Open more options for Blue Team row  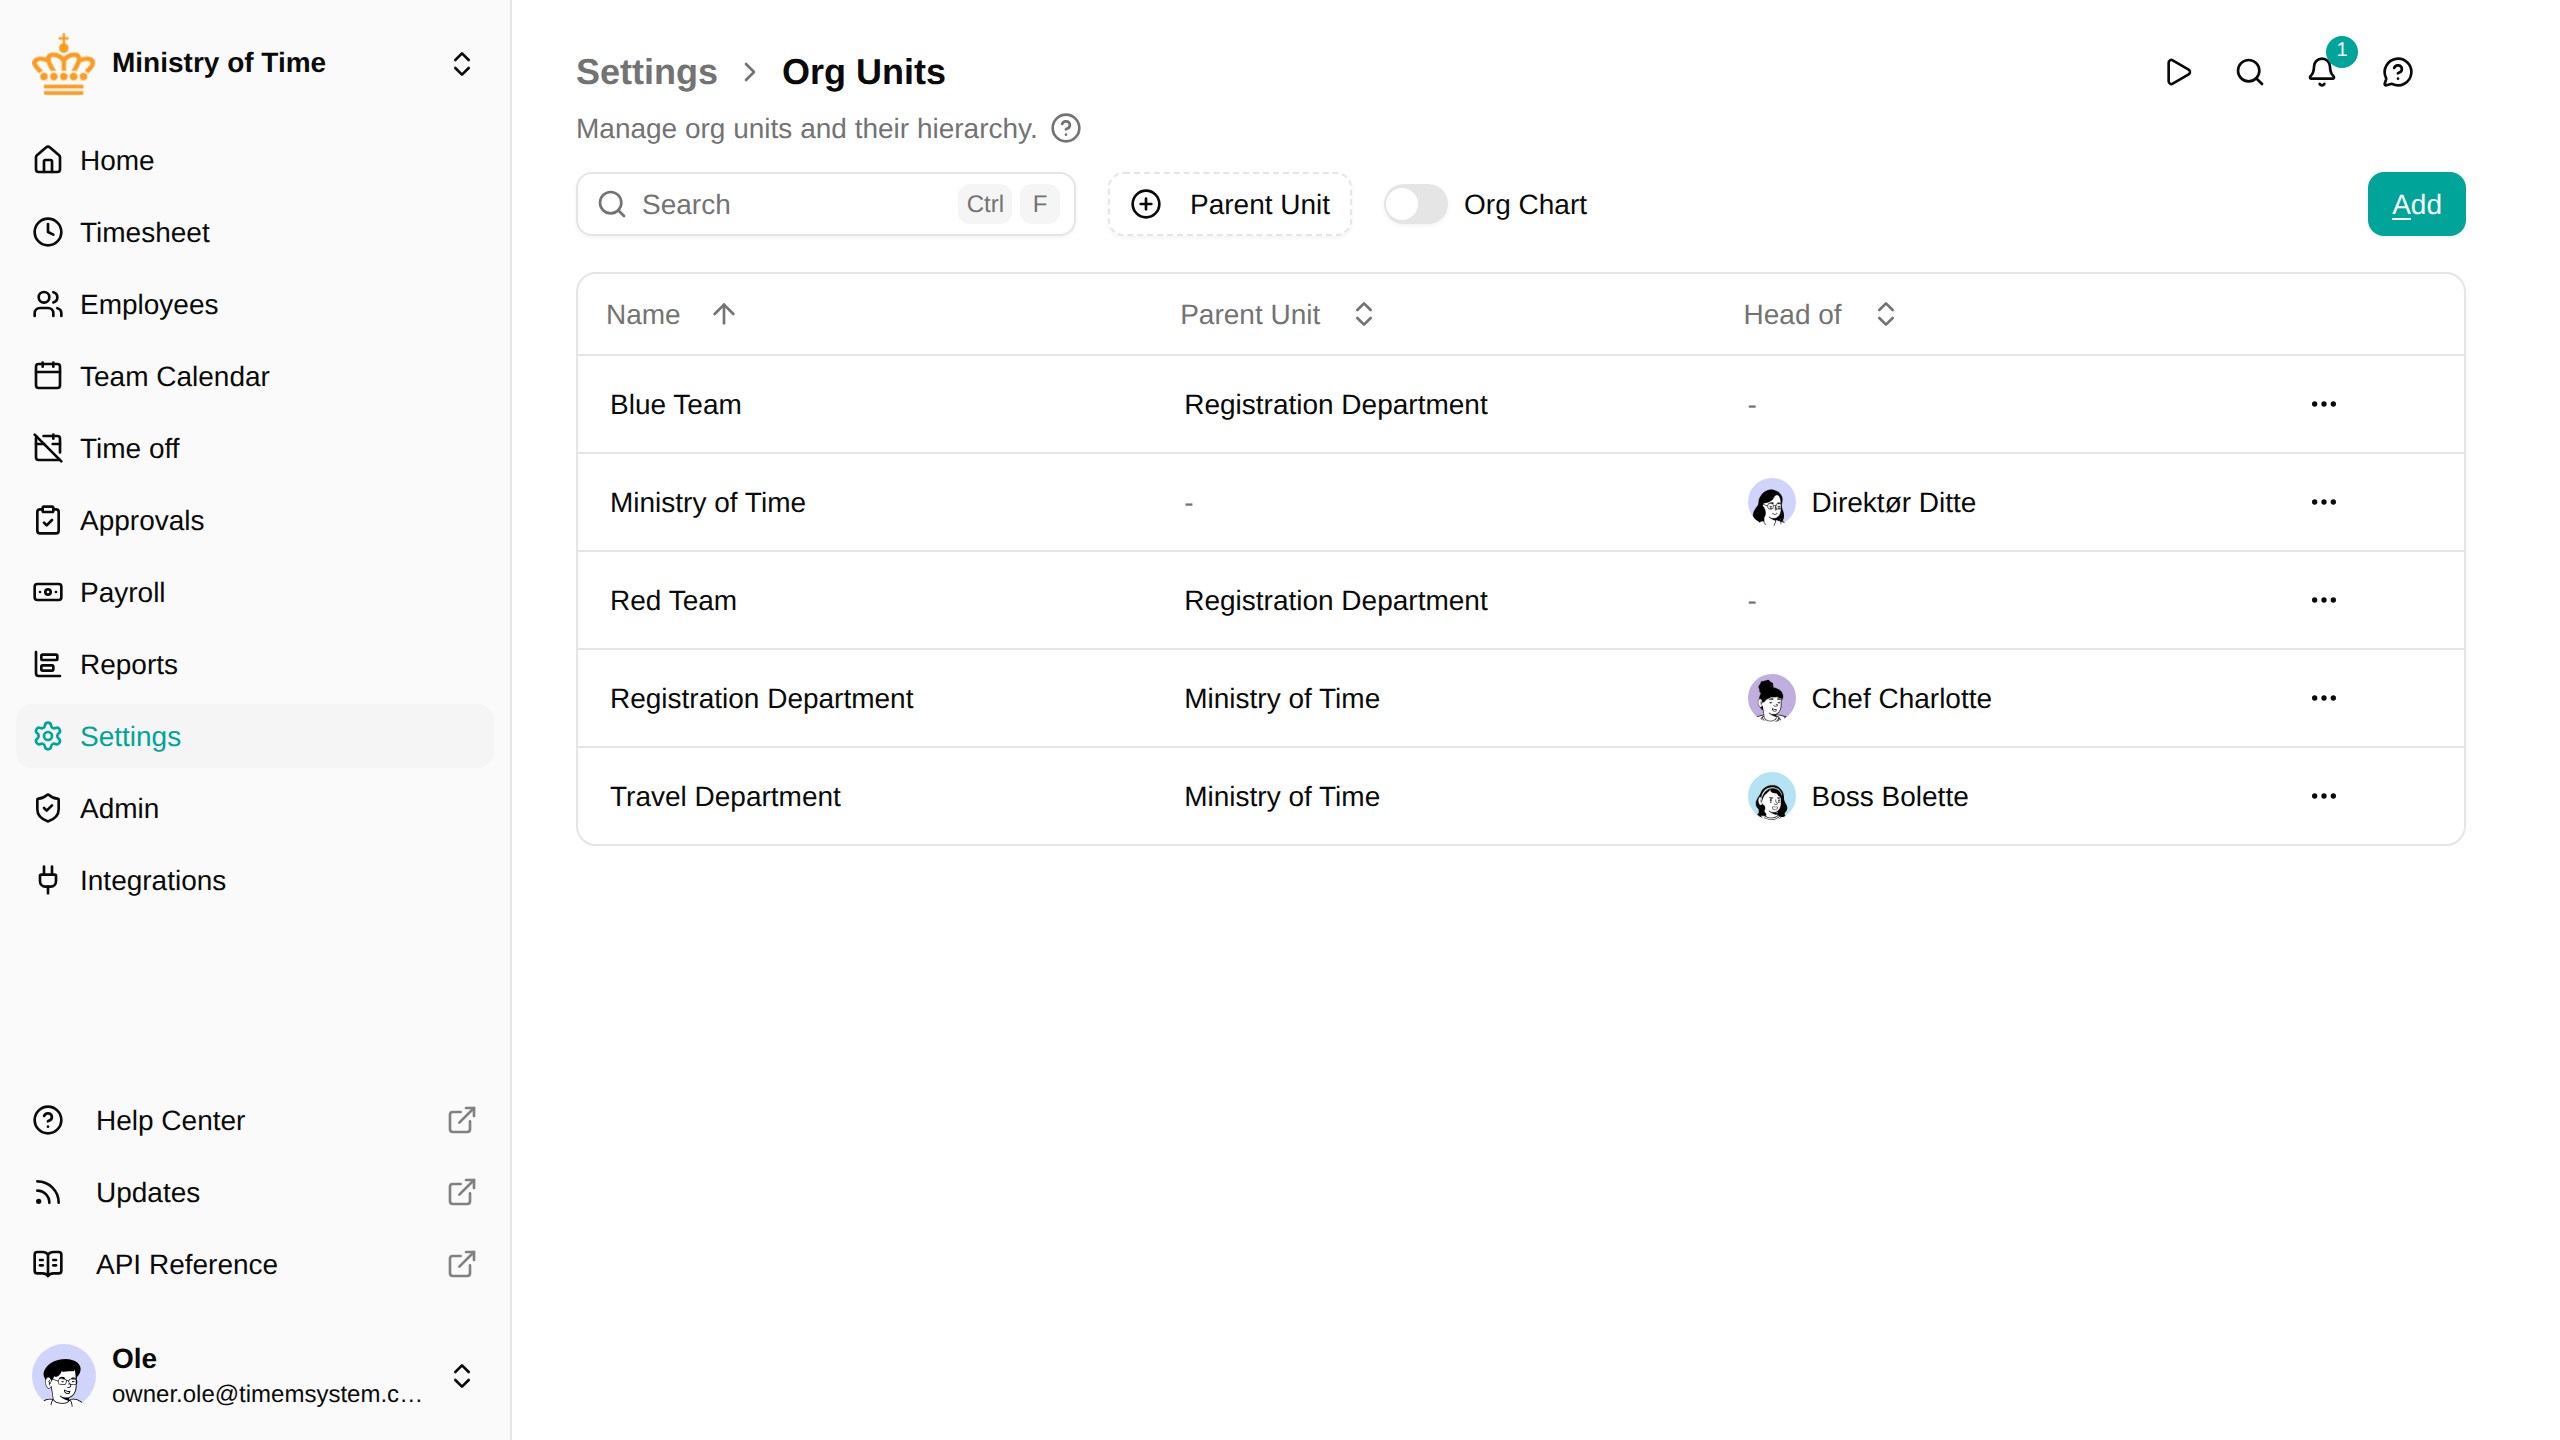click(2323, 404)
